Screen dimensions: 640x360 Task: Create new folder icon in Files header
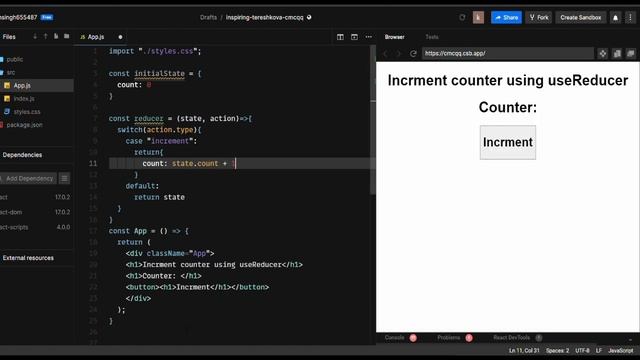[67, 37]
